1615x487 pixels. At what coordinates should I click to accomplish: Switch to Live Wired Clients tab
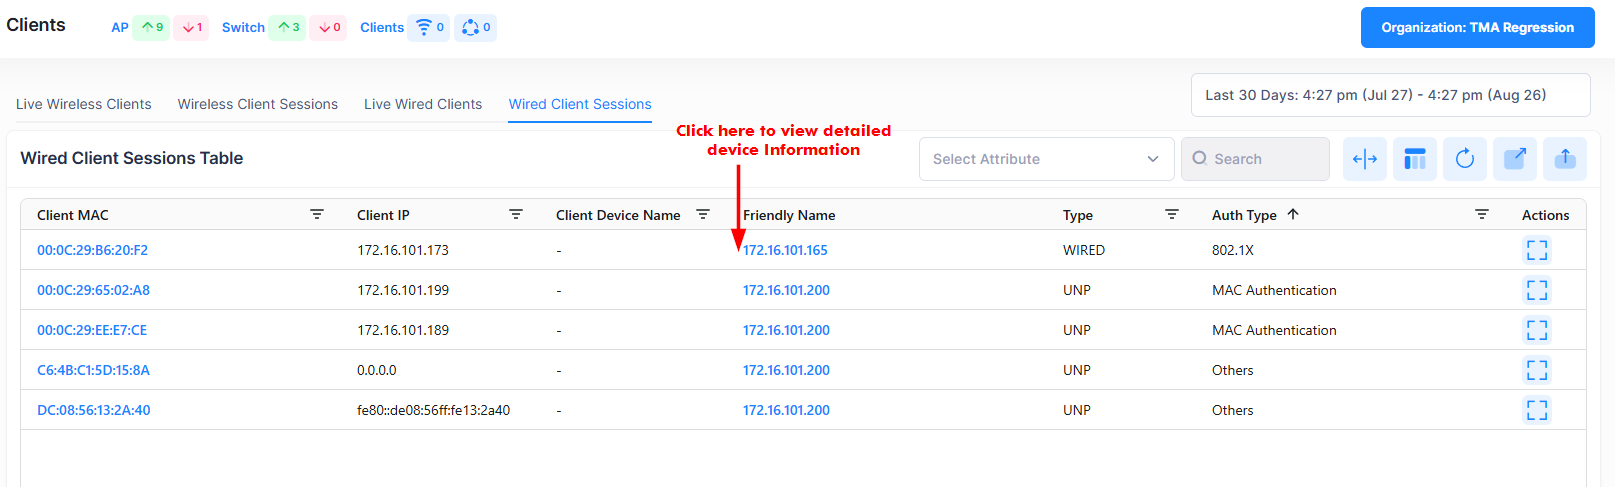pos(423,104)
